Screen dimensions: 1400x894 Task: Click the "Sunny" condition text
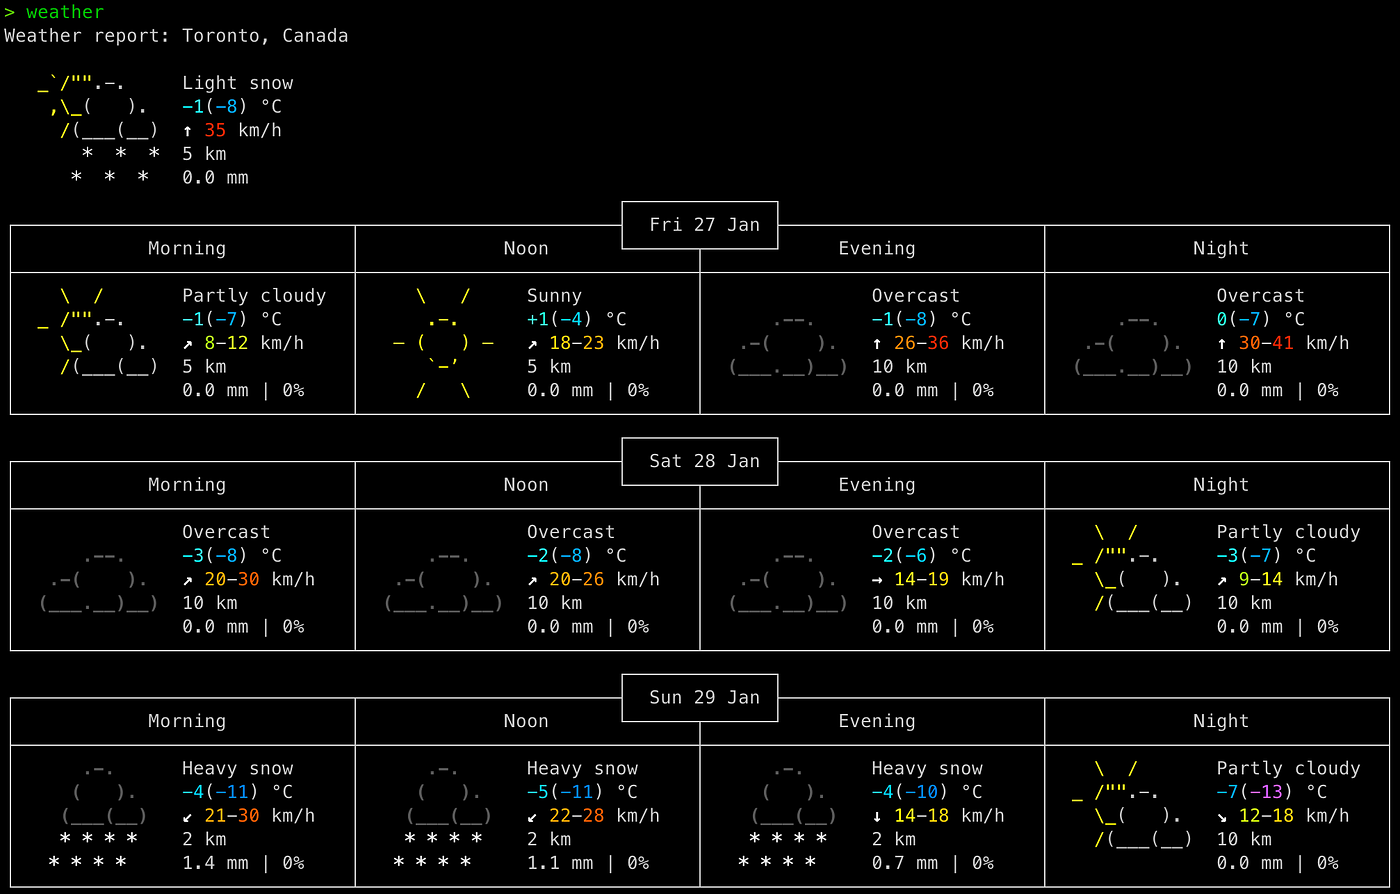554,296
